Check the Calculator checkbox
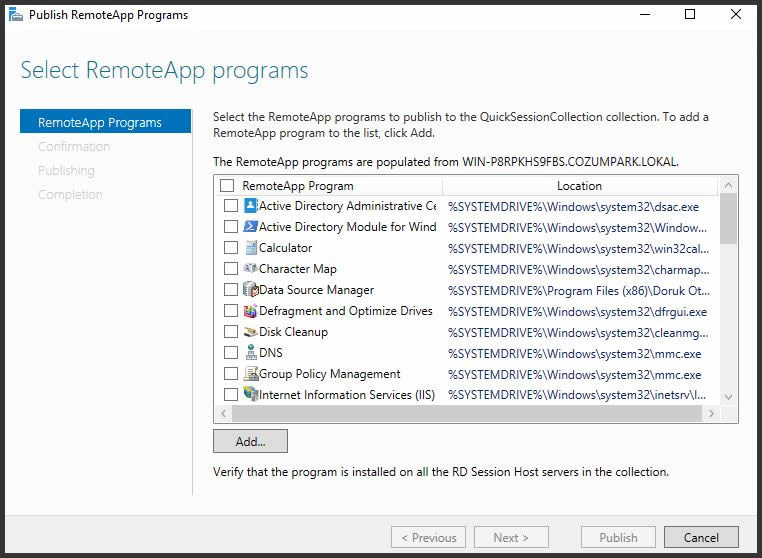The image size is (762, 558). [231, 247]
